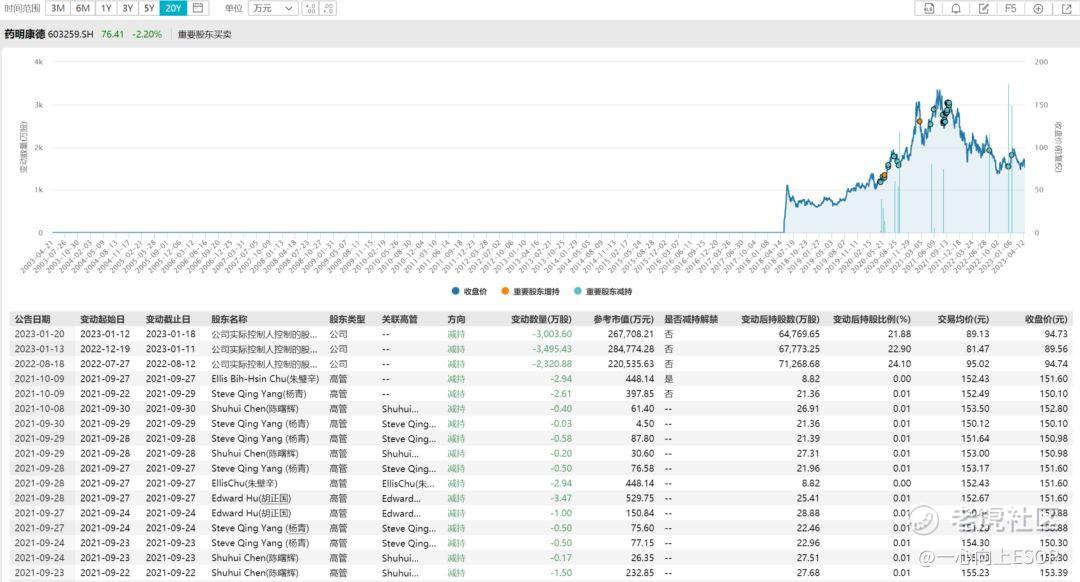This screenshot has height=582, width=1080.
Task: Open the 万元 unit dropdown
Action: [273, 8]
